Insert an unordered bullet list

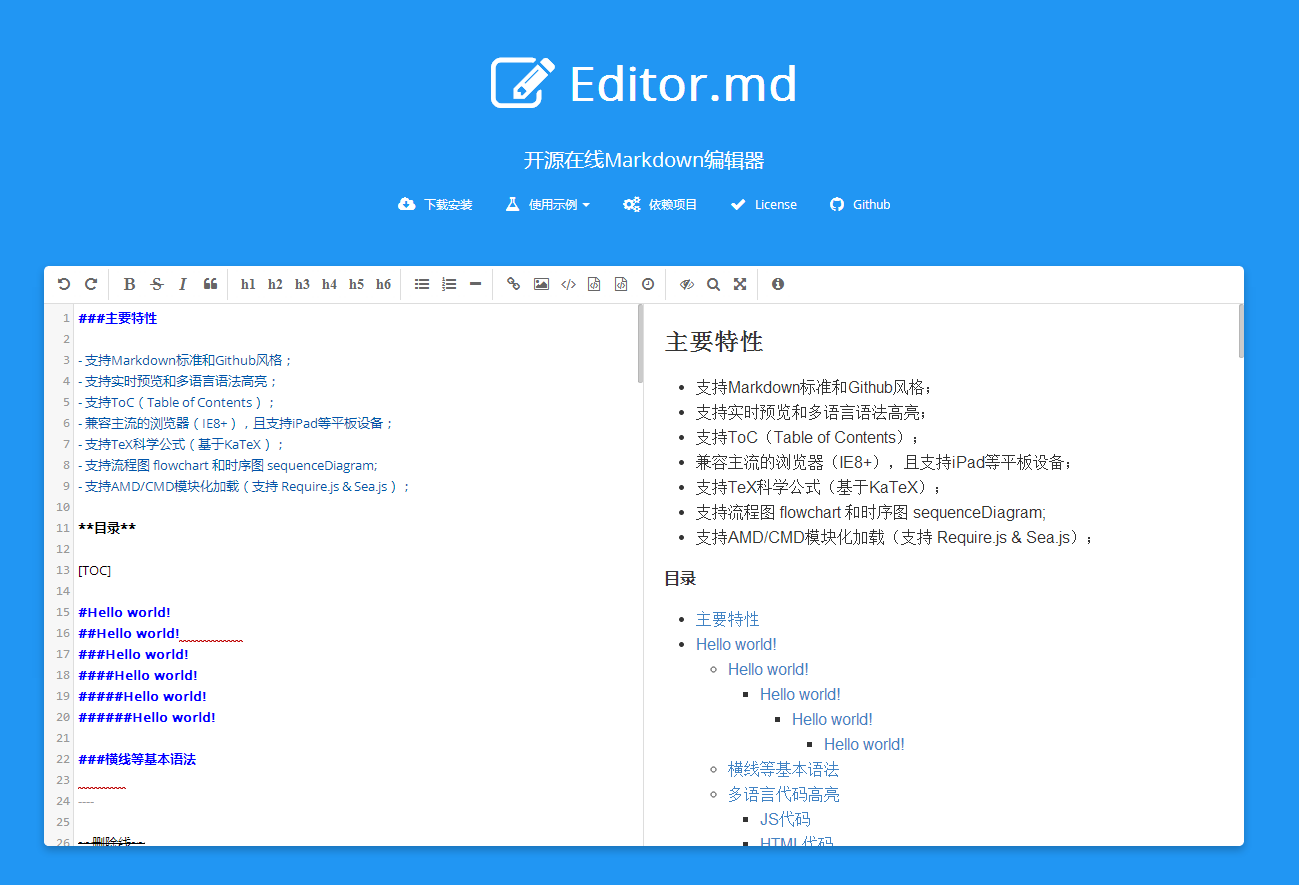[422, 285]
